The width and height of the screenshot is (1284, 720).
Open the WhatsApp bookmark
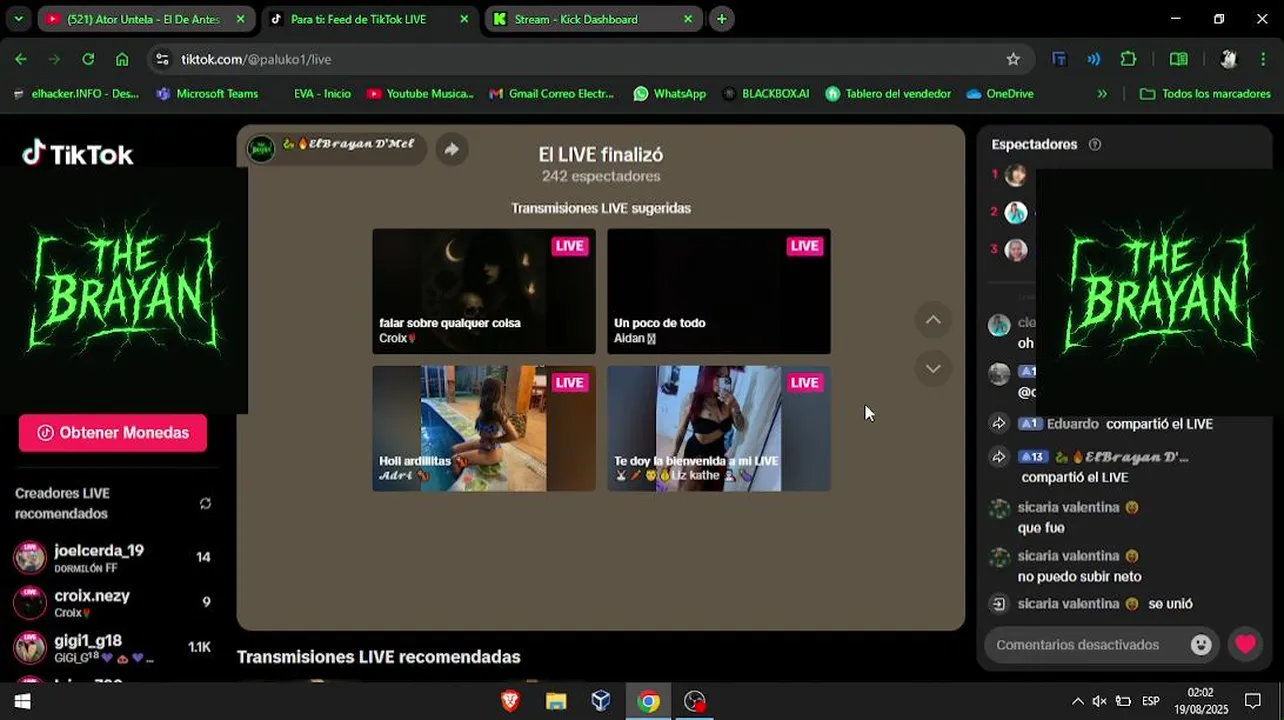pos(669,94)
